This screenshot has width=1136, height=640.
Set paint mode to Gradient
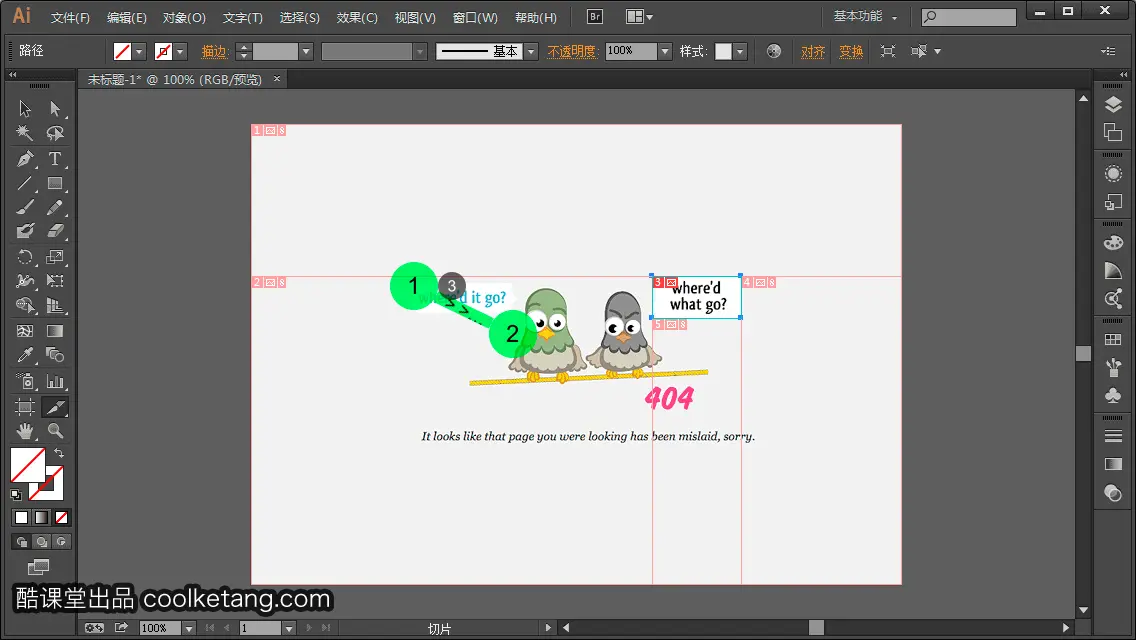(41, 518)
